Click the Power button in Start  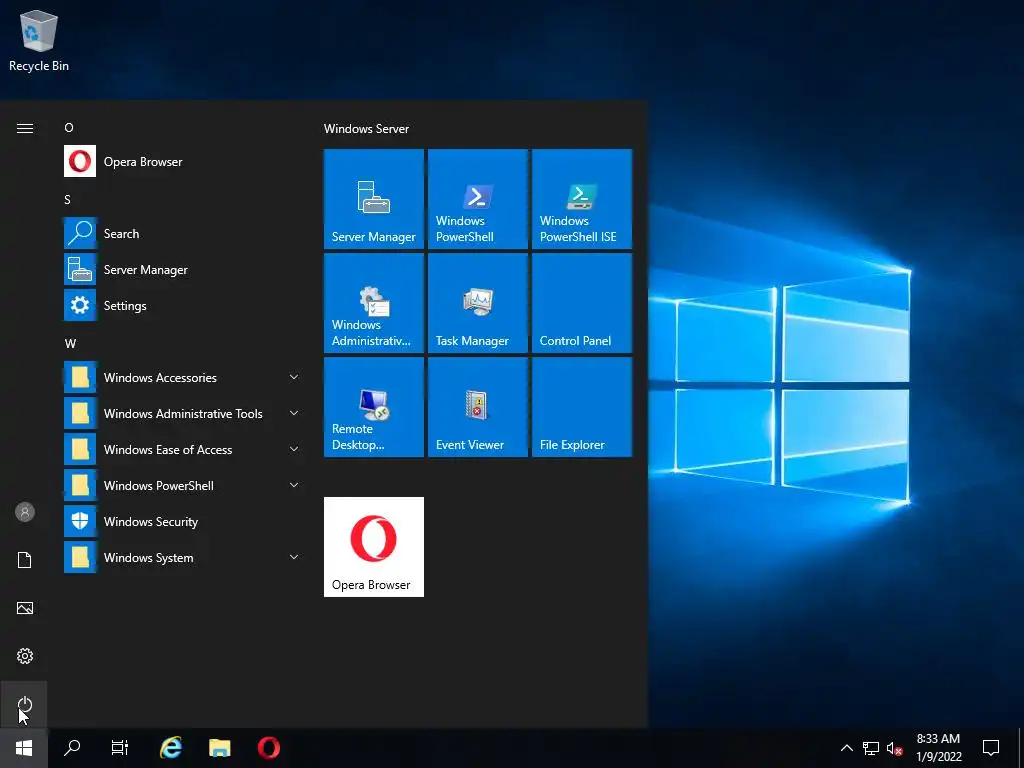click(25, 704)
